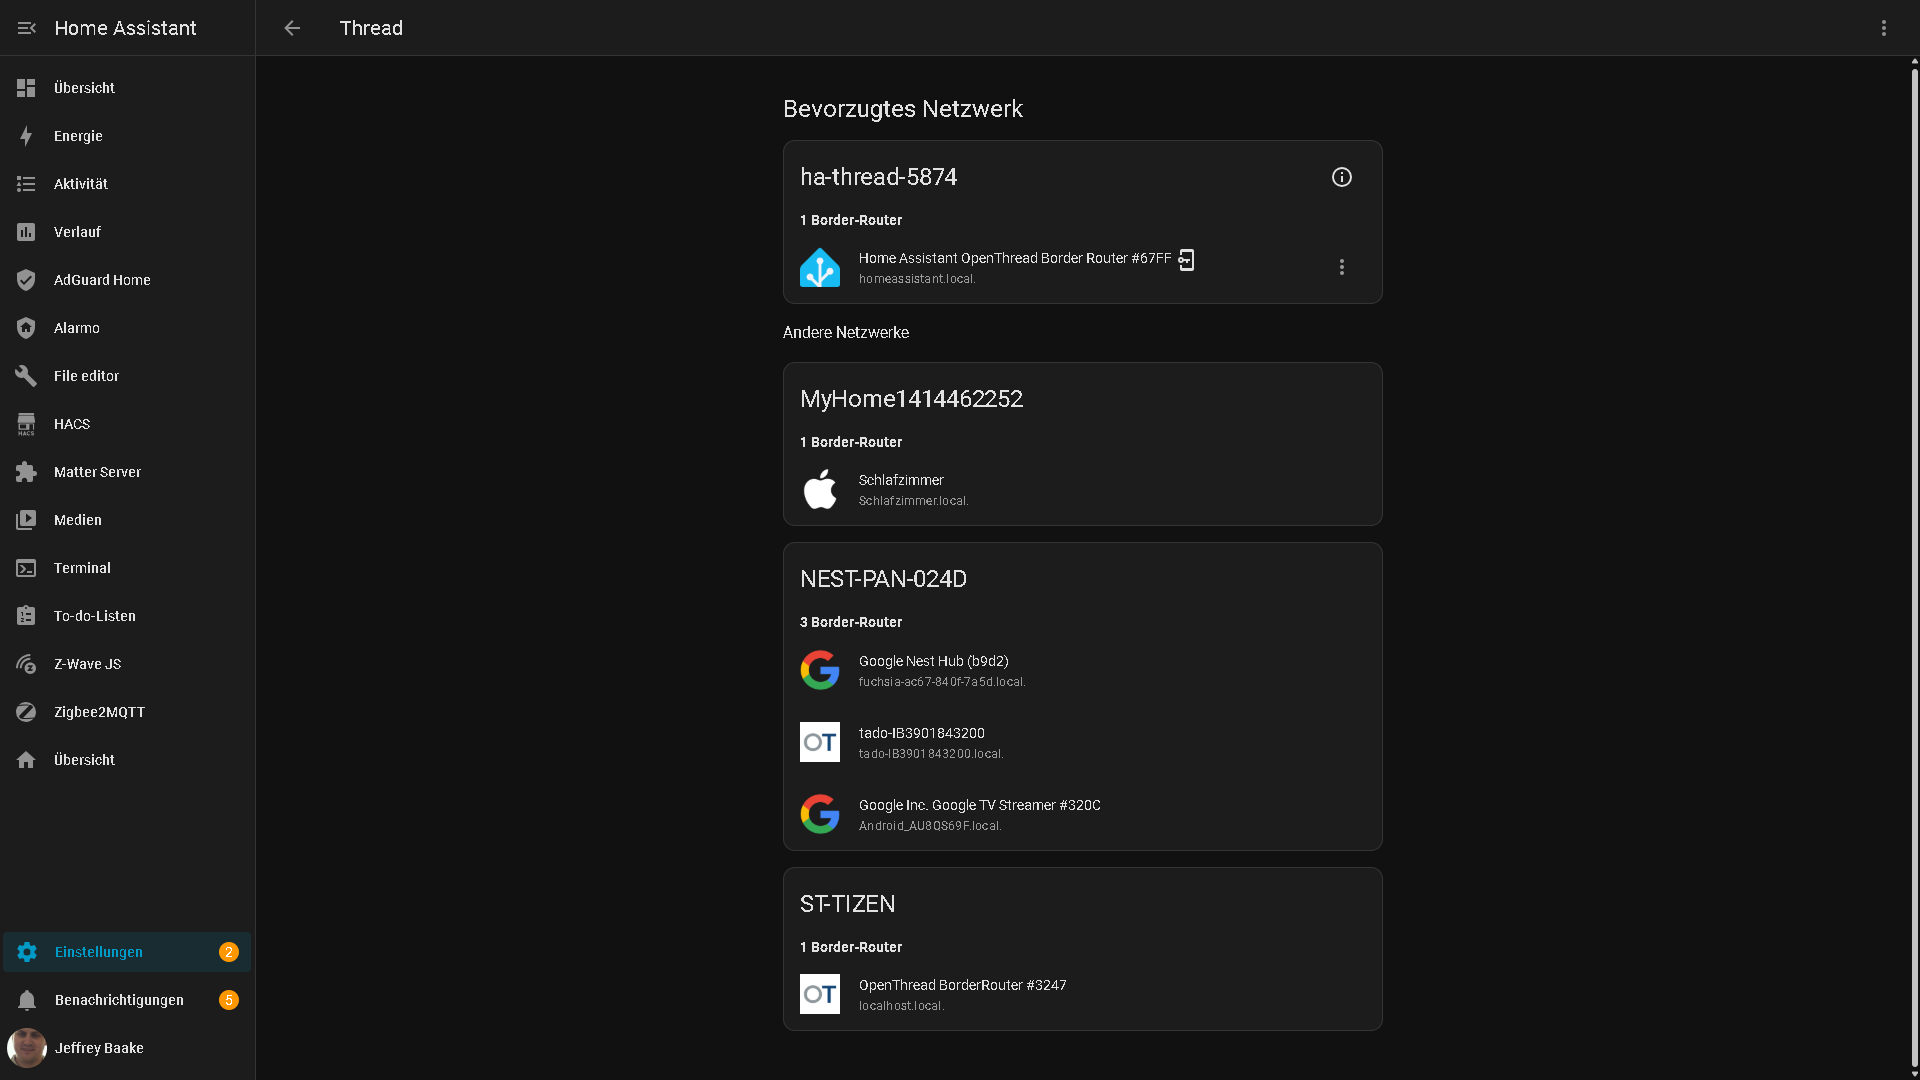The image size is (1920, 1080).
Task: Open Matter Server in the sidebar
Action: click(x=97, y=472)
